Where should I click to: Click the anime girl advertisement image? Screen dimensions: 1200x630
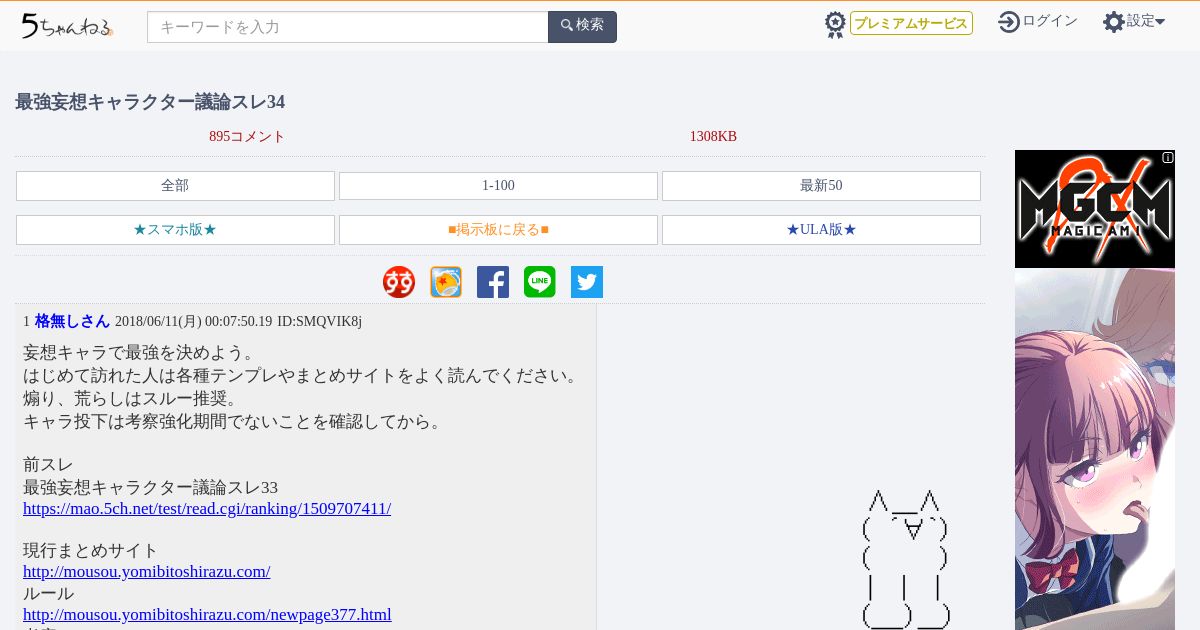coord(1095,449)
